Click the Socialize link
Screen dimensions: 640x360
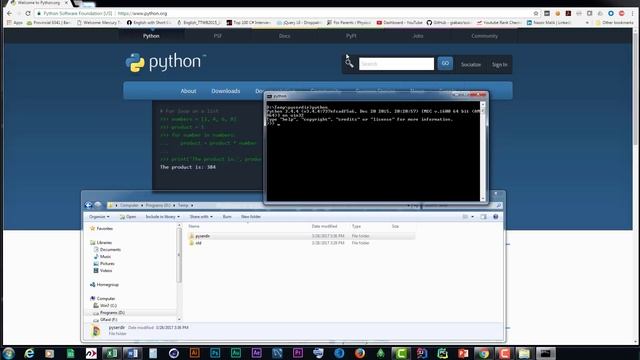[471, 64]
